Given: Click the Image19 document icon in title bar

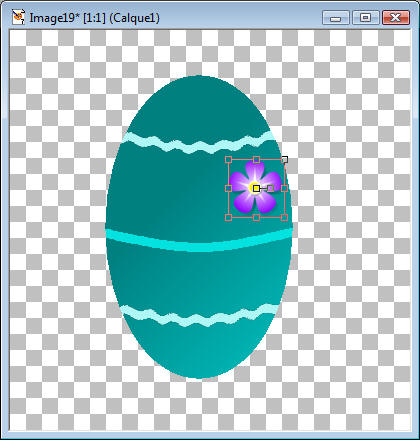Looking at the screenshot, I should pos(18,17).
